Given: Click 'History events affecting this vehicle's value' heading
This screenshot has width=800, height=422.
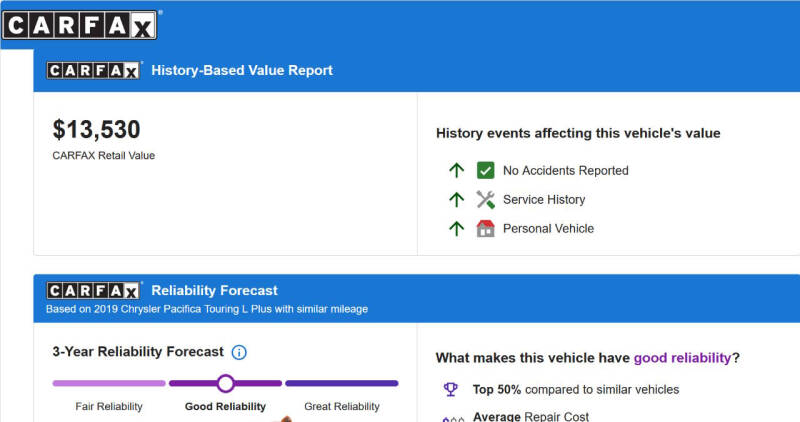Looking at the screenshot, I should pyautogui.click(x=578, y=133).
